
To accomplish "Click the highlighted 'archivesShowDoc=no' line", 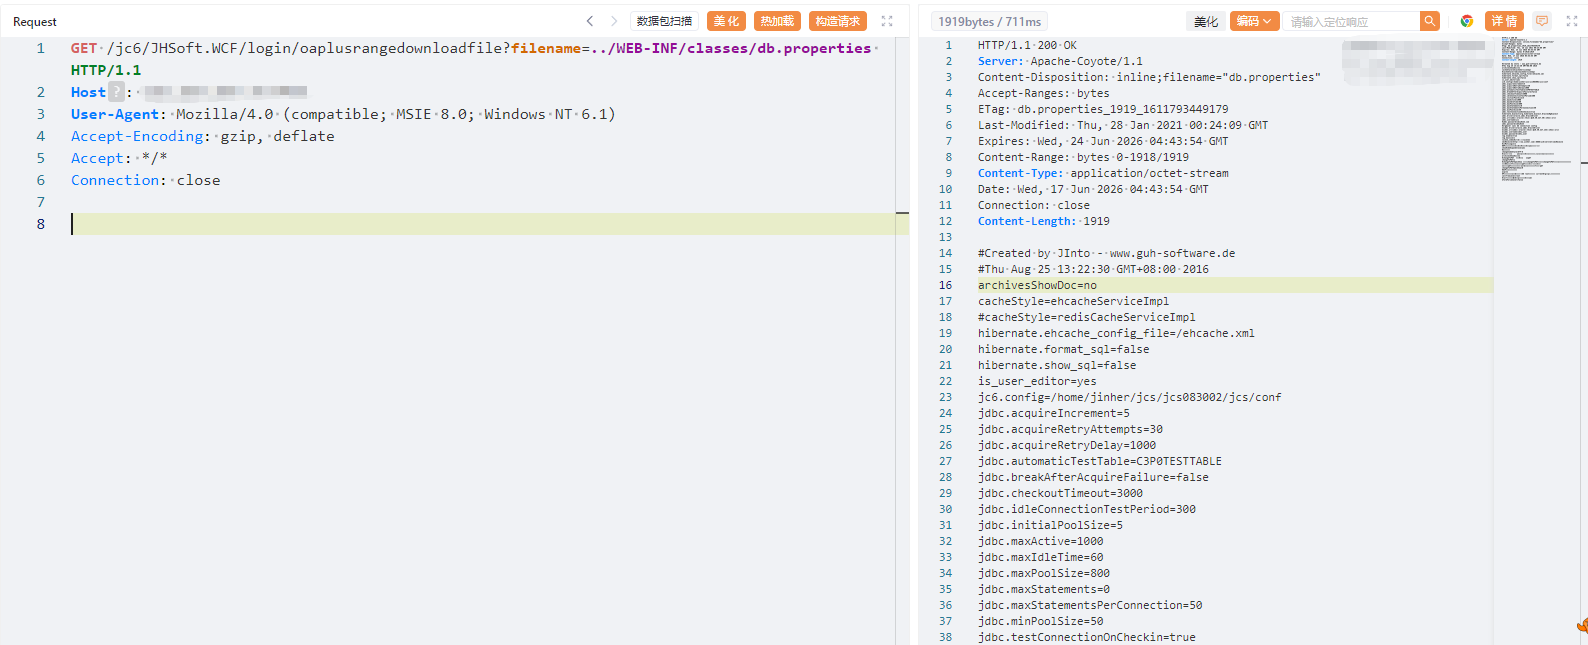I will click(1037, 285).
